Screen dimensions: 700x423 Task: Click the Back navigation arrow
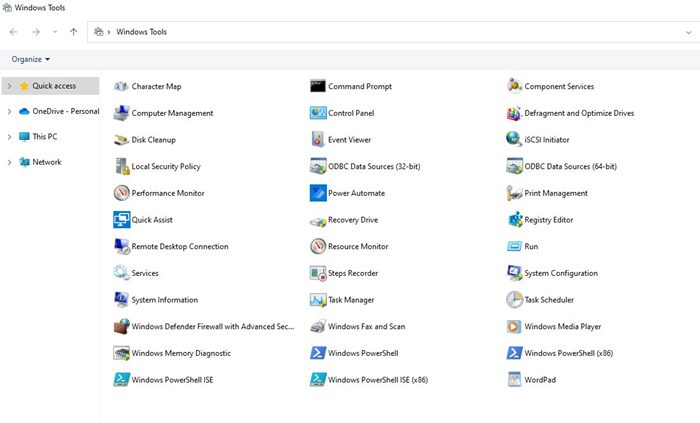(x=13, y=32)
